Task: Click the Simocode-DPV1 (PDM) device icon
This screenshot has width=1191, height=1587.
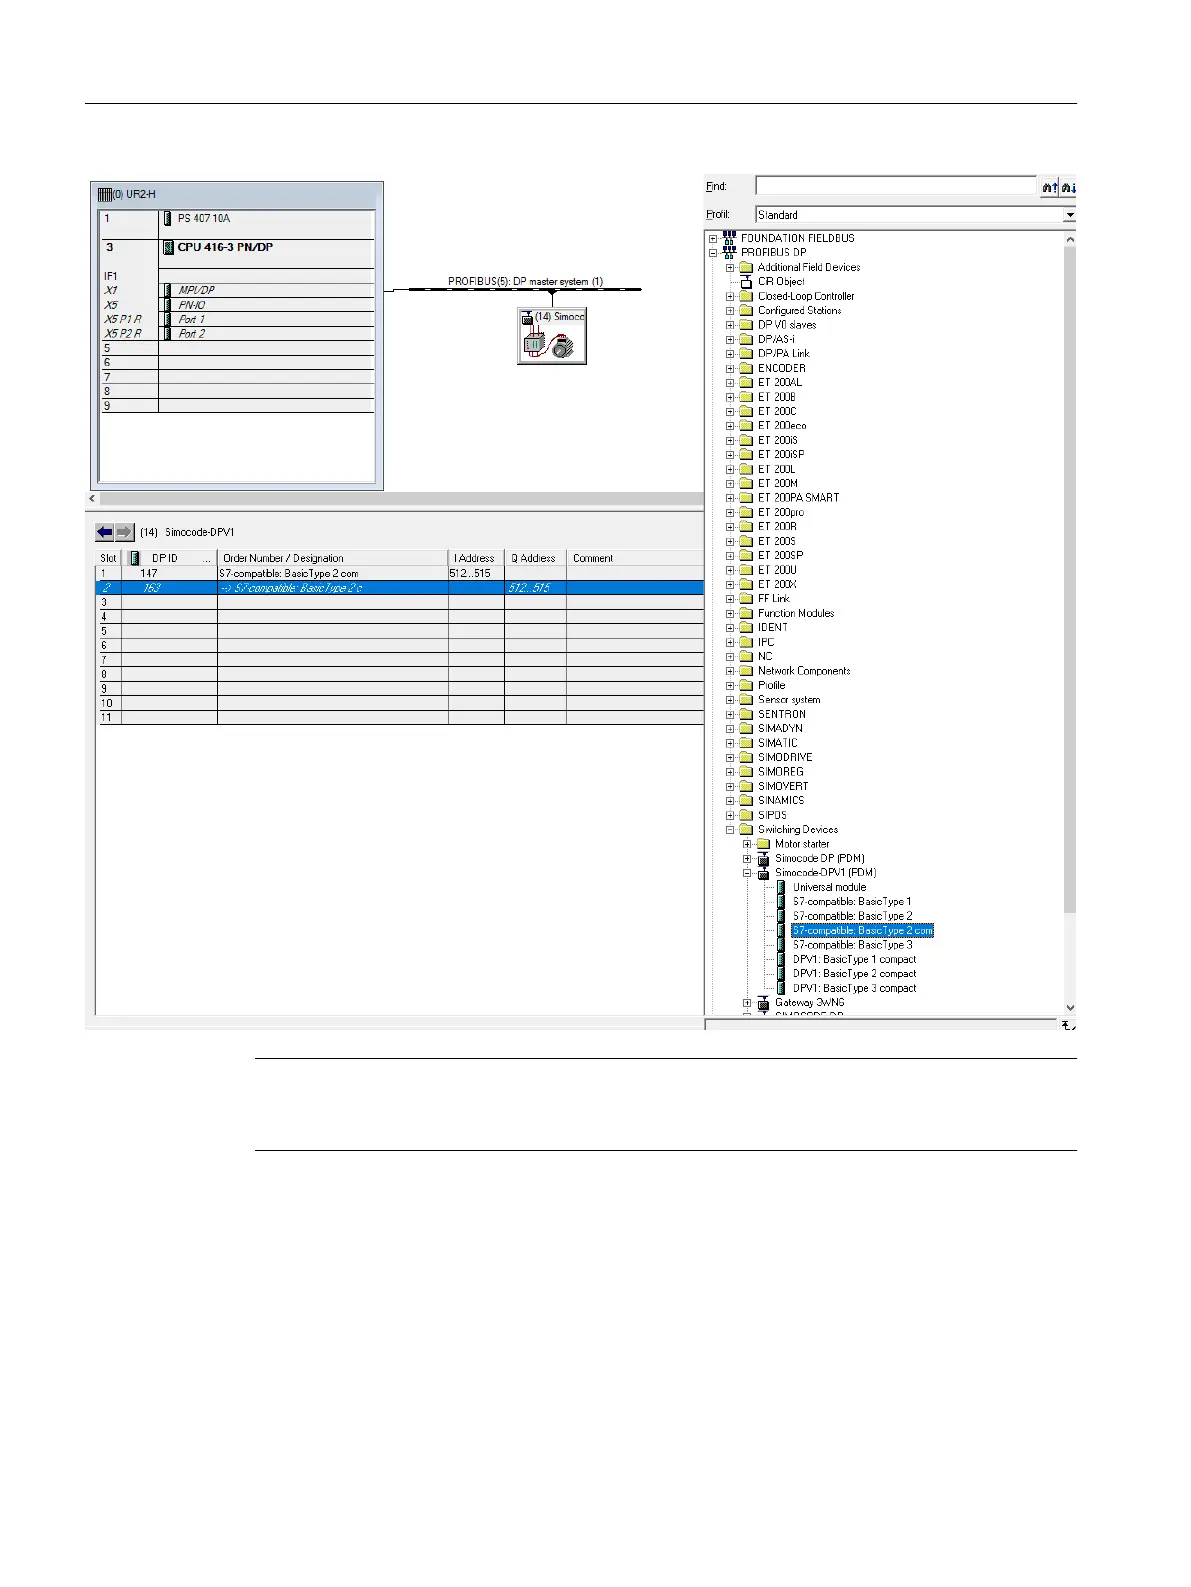Action: [763, 873]
